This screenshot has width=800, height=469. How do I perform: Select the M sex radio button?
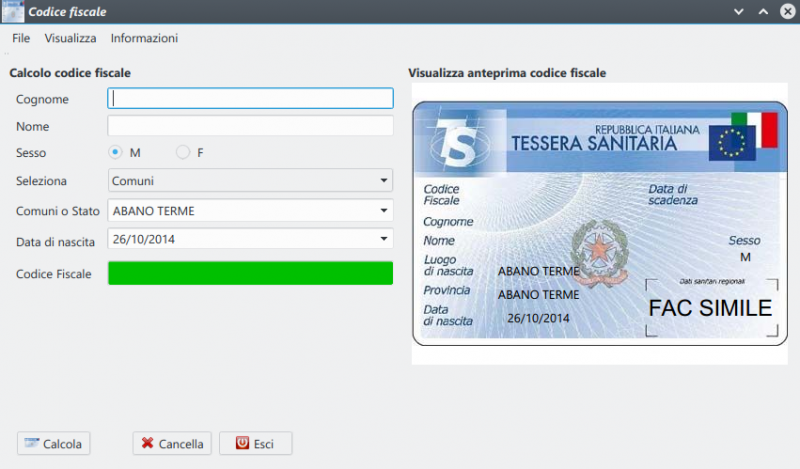pos(116,153)
